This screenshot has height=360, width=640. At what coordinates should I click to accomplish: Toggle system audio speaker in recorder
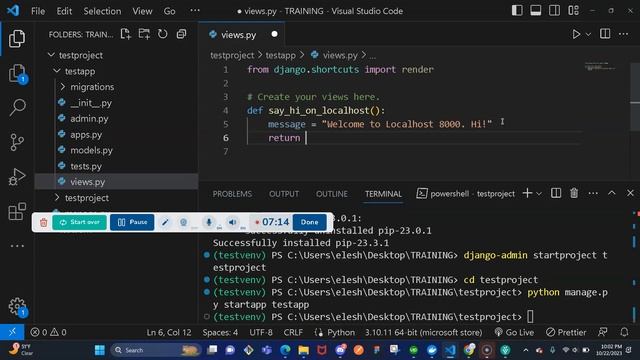[232, 222]
